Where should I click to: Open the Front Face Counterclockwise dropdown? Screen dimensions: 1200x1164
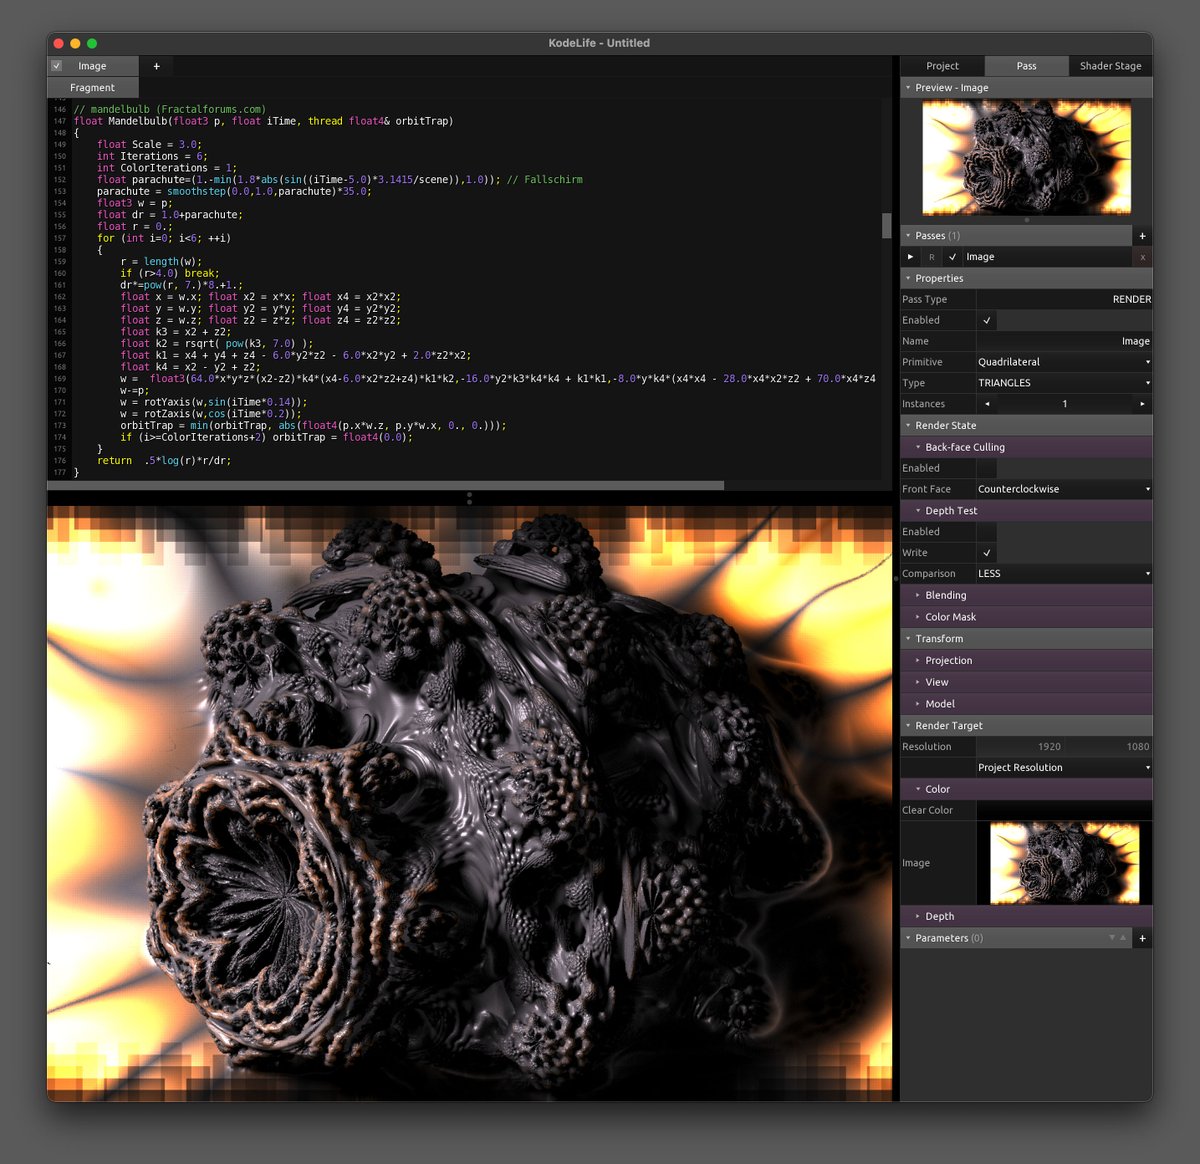1064,489
